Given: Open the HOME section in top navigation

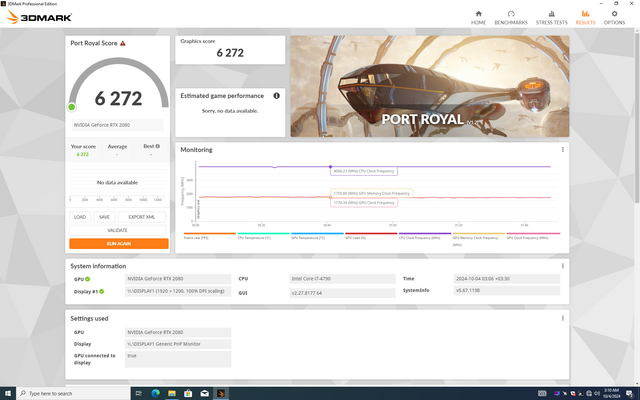Looking at the screenshot, I should (x=478, y=17).
